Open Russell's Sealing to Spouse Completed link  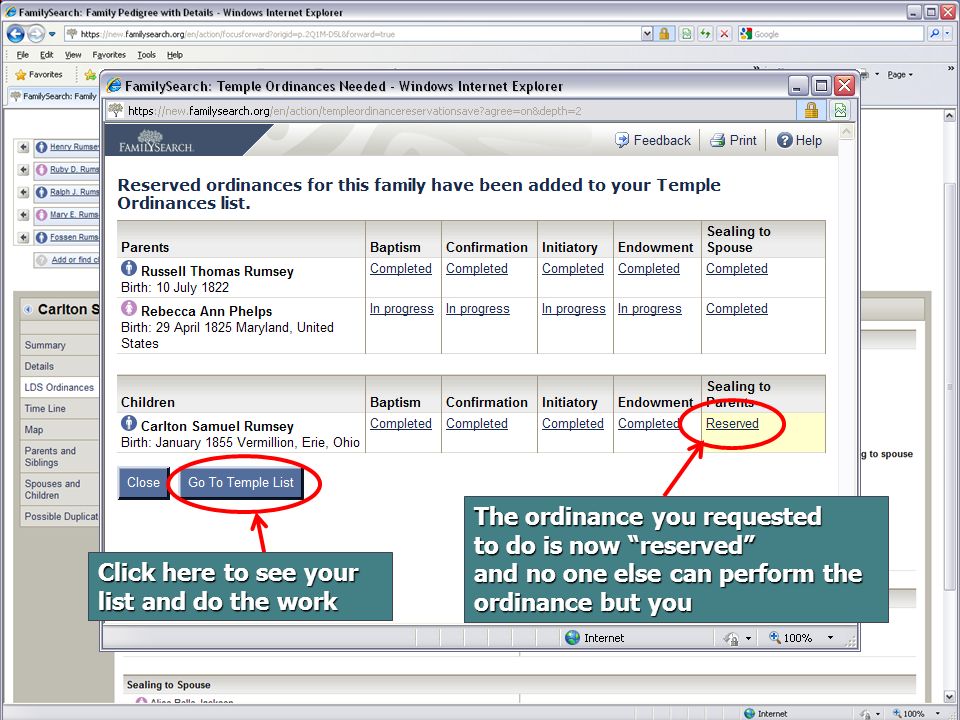(x=737, y=269)
